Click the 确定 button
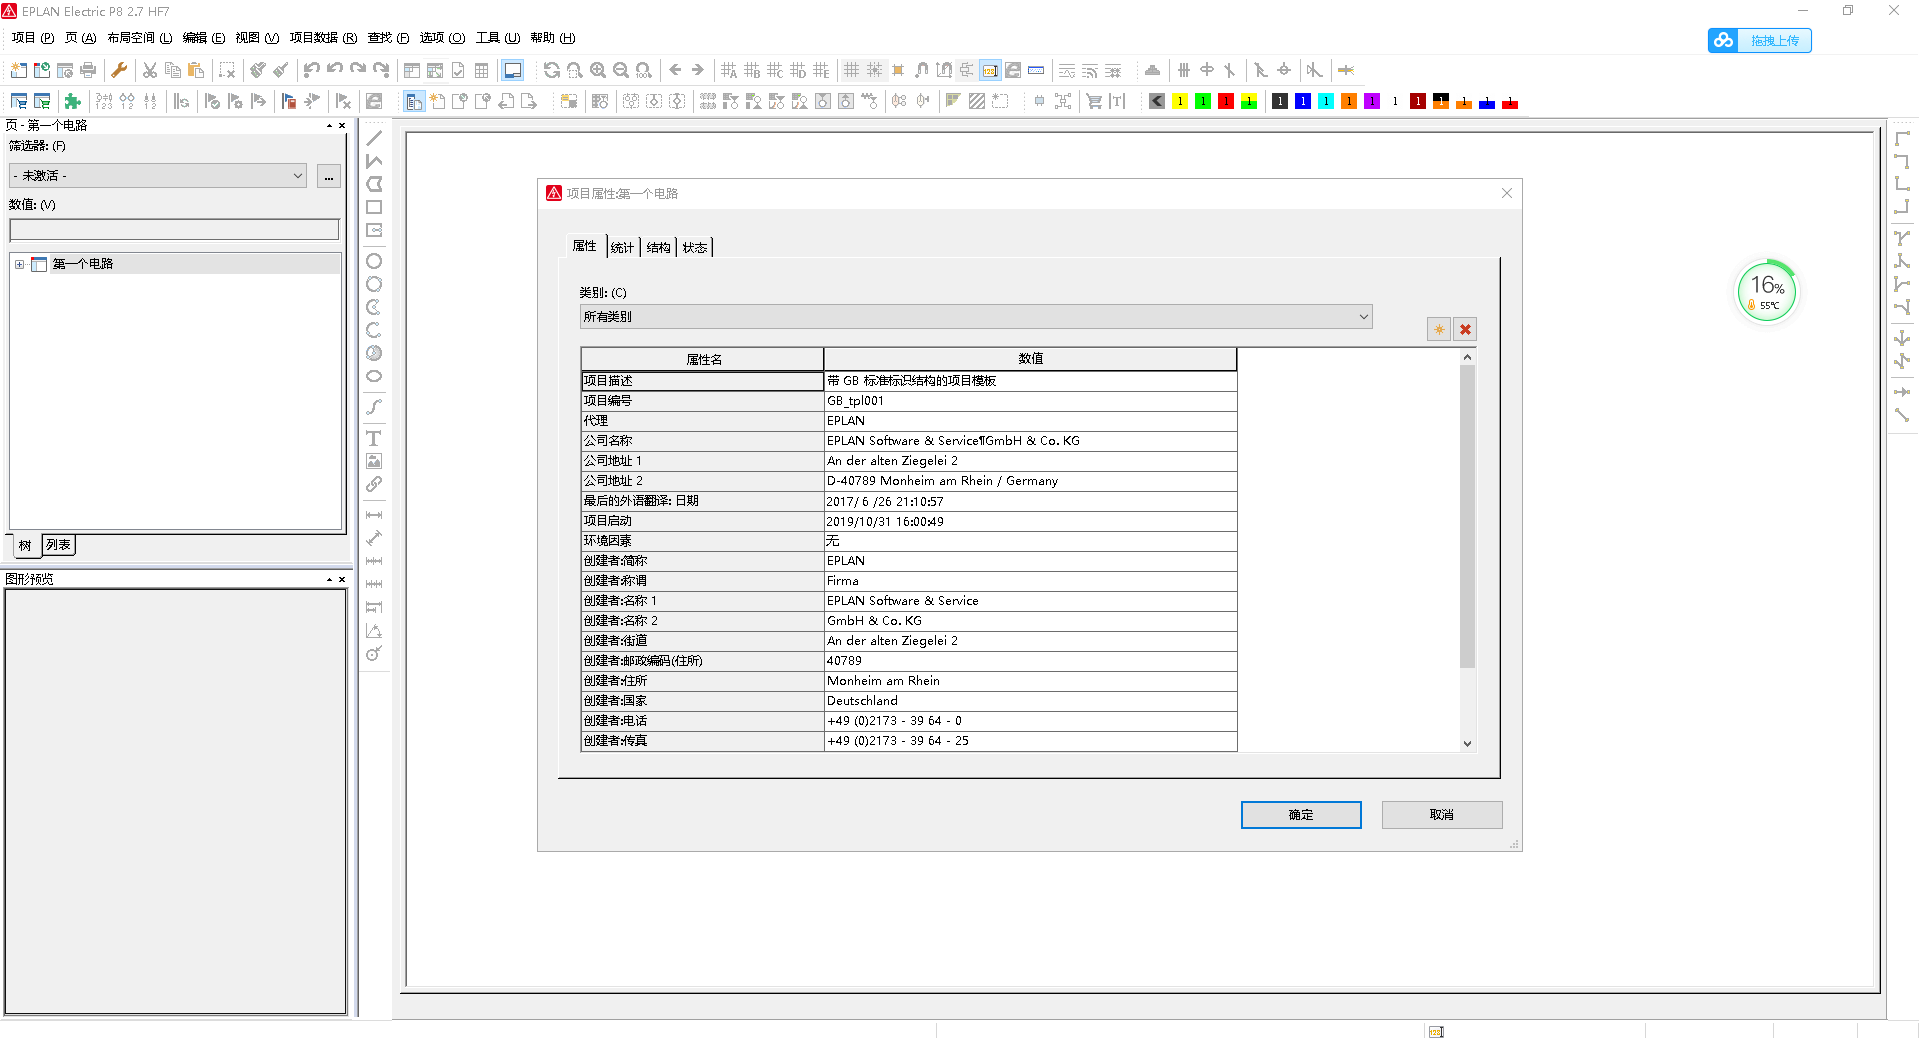 pyautogui.click(x=1300, y=815)
